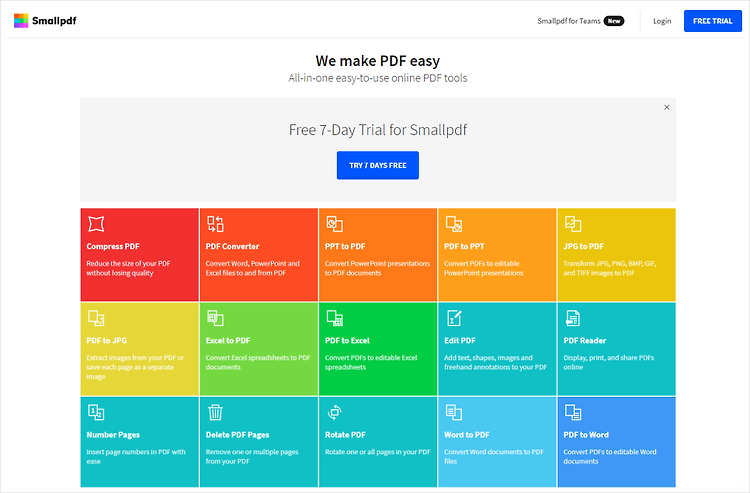This screenshot has height=493, width=750.
Task: Open the JPG to PDF icon
Action: pos(573,224)
